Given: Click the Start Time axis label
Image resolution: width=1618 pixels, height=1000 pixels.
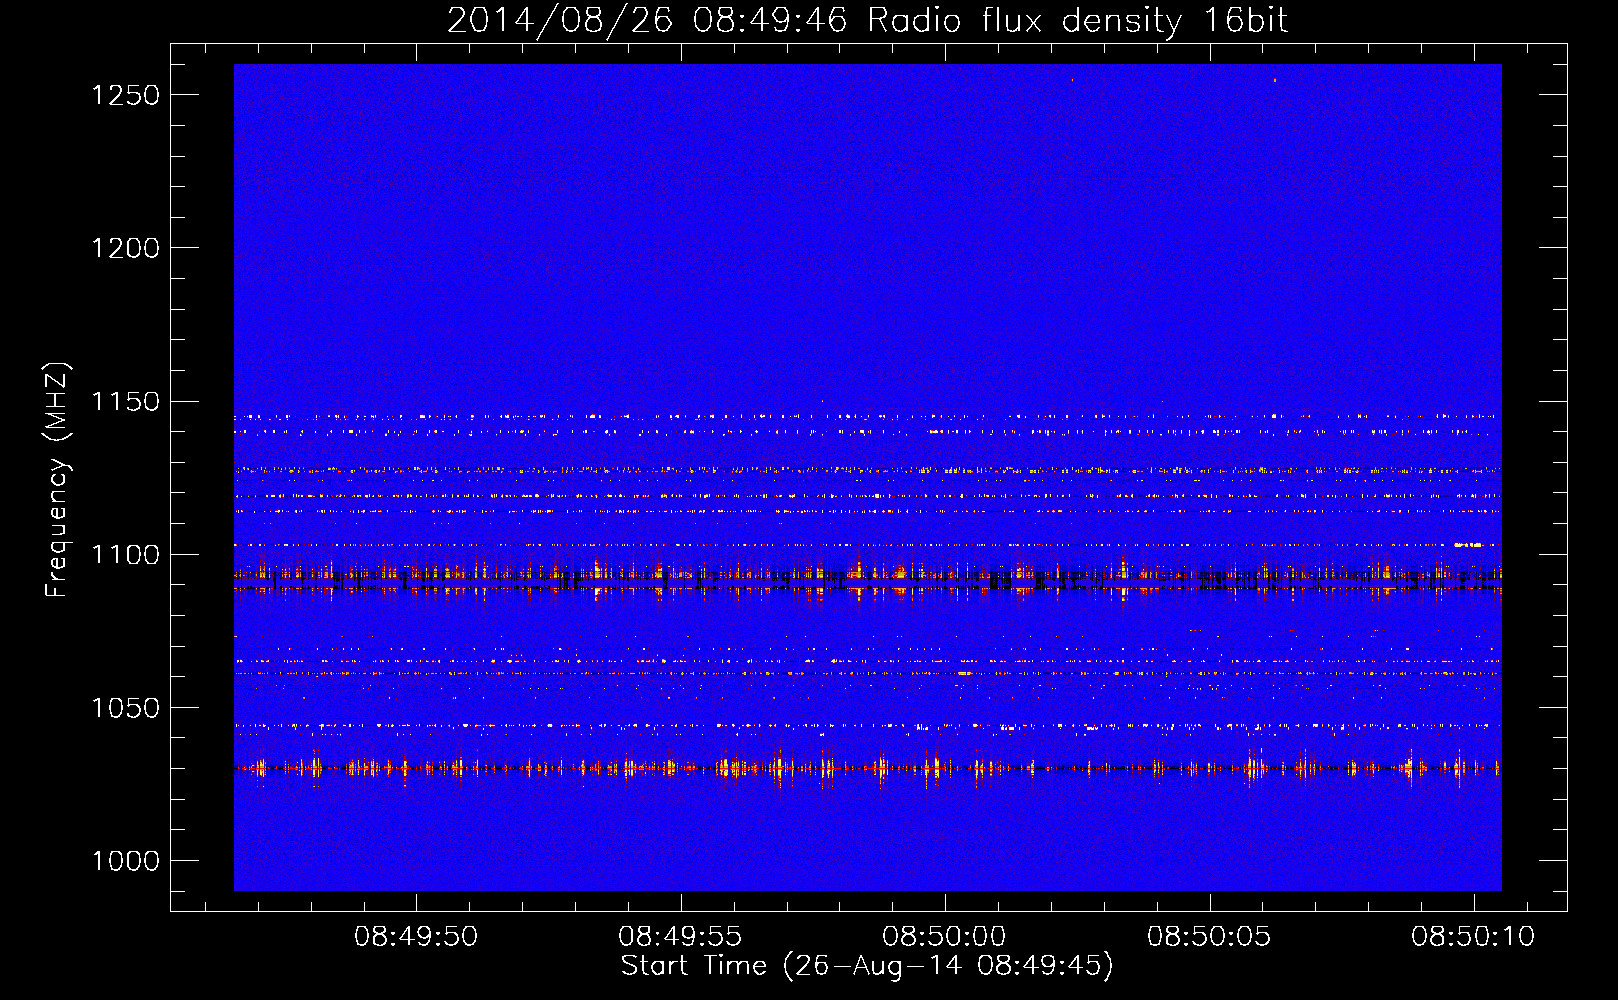Looking at the screenshot, I should point(867,966).
